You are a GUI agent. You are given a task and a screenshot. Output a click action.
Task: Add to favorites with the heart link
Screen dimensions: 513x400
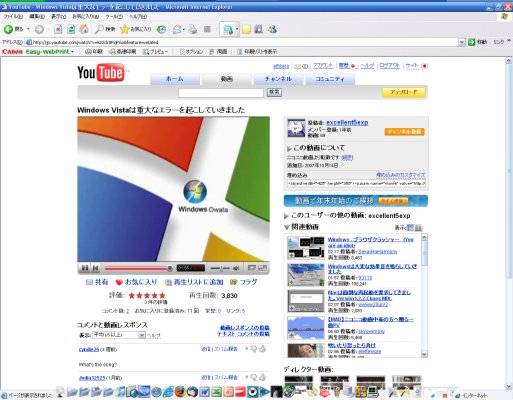[x=136, y=282]
